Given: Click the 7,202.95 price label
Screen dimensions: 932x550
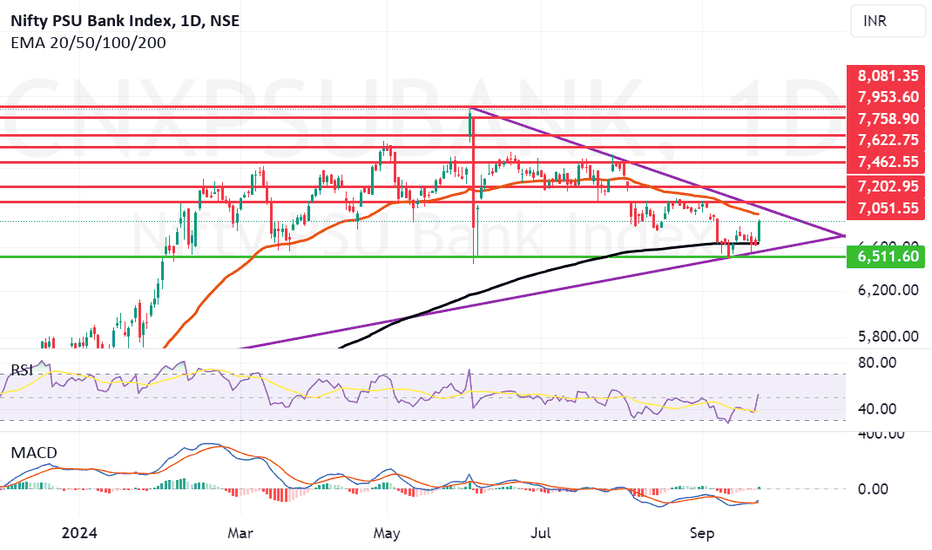Looking at the screenshot, I should pyautogui.click(x=886, y=186).
